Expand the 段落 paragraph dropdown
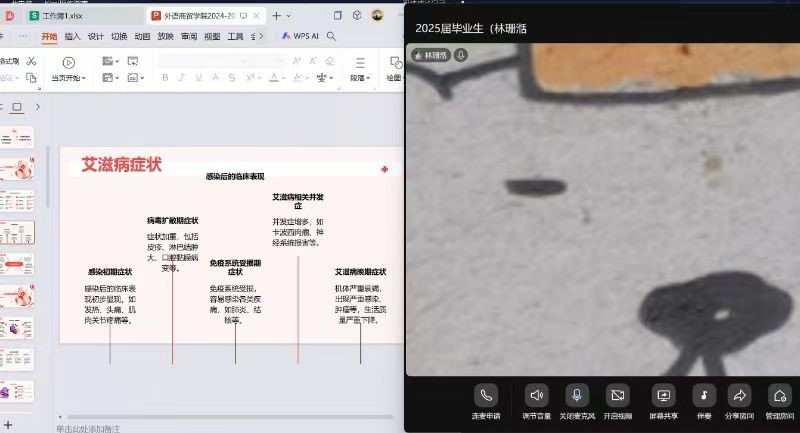 pyautogui.click(x=358, y=78)
